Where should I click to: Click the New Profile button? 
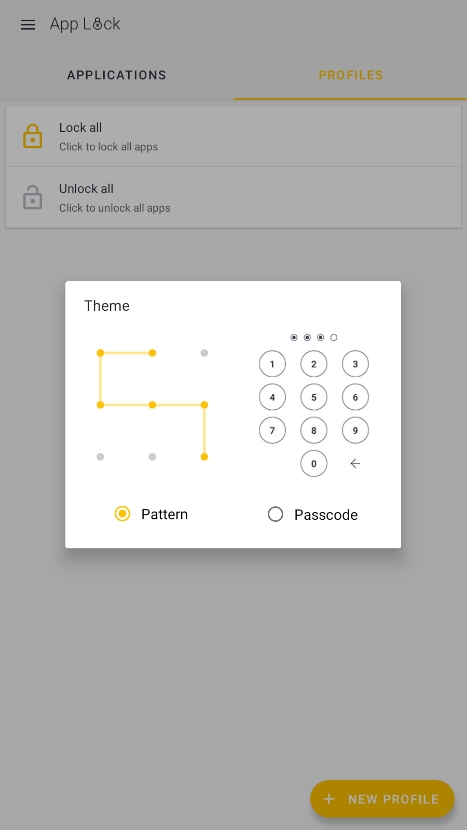[x=382, y=799]
